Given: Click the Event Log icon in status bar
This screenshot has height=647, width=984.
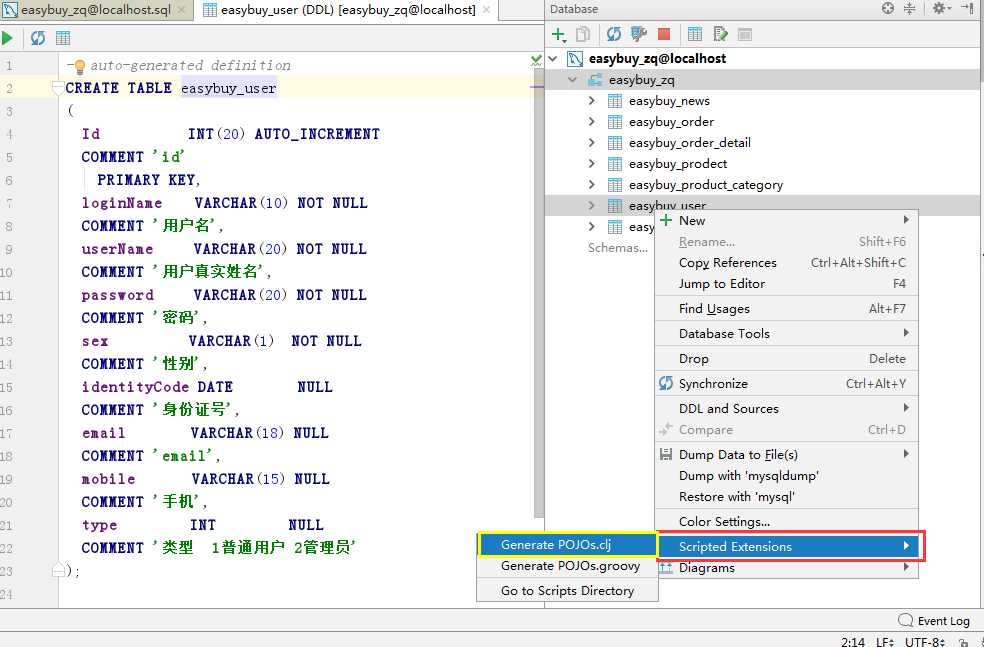Looking at the screenshot, I should (x=906, y=621).
